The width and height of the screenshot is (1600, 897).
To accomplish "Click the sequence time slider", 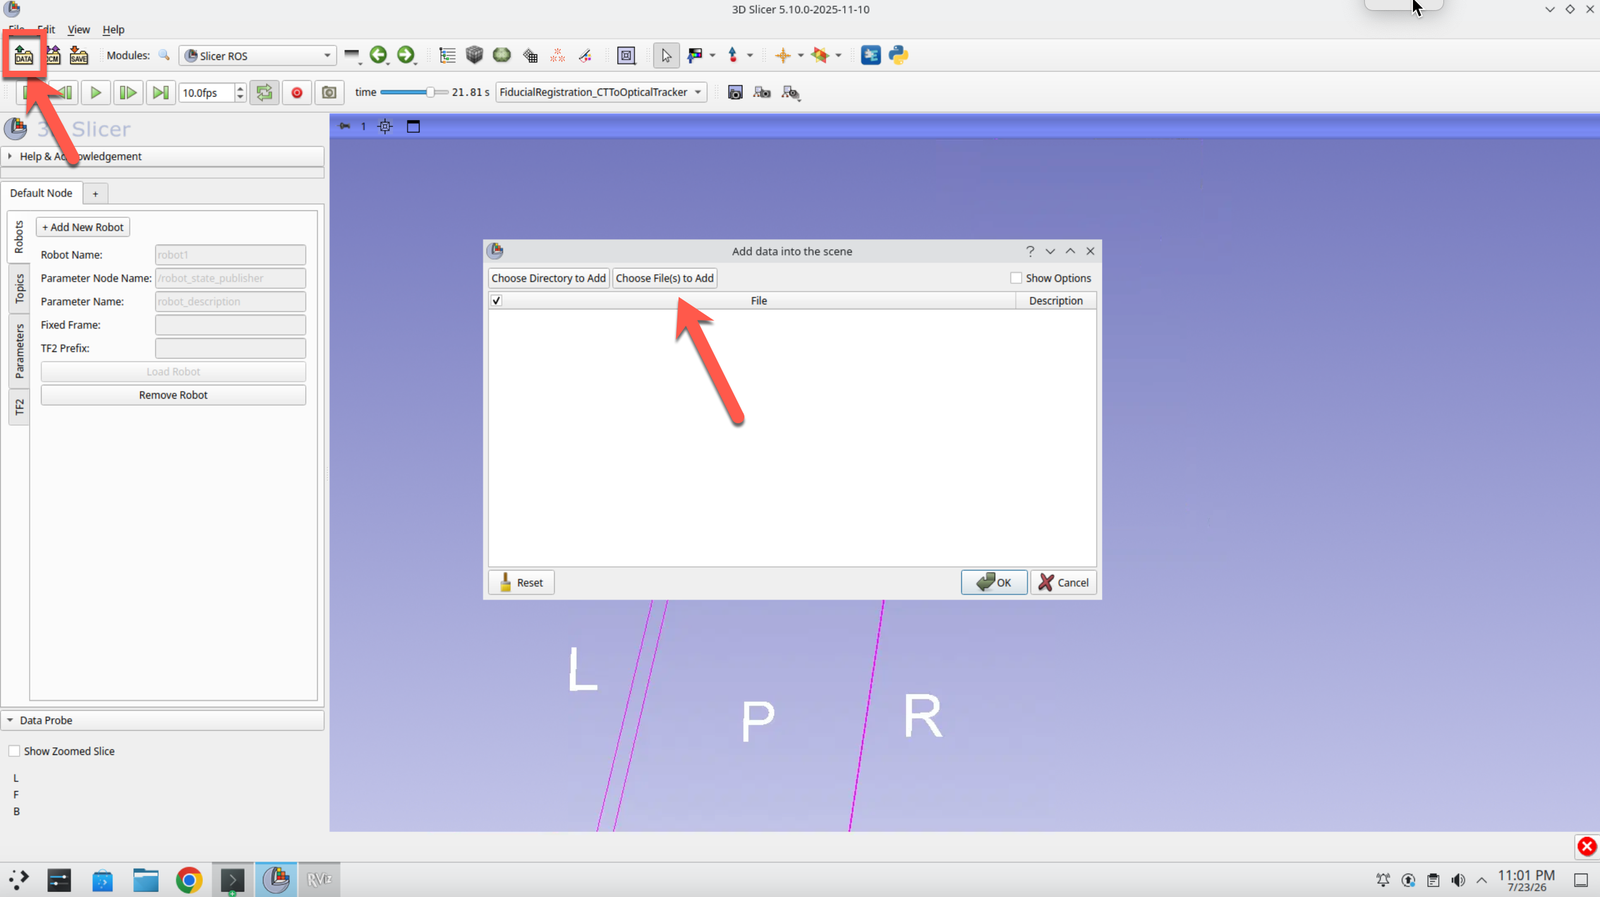I will tap(414, 92).
